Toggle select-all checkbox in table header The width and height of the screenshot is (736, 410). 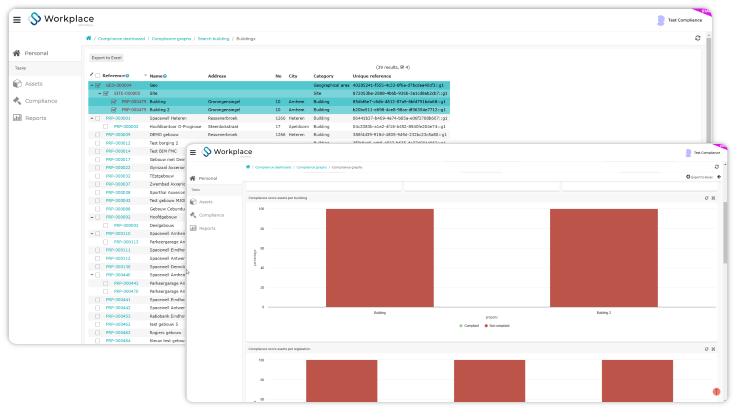[98, 76]
